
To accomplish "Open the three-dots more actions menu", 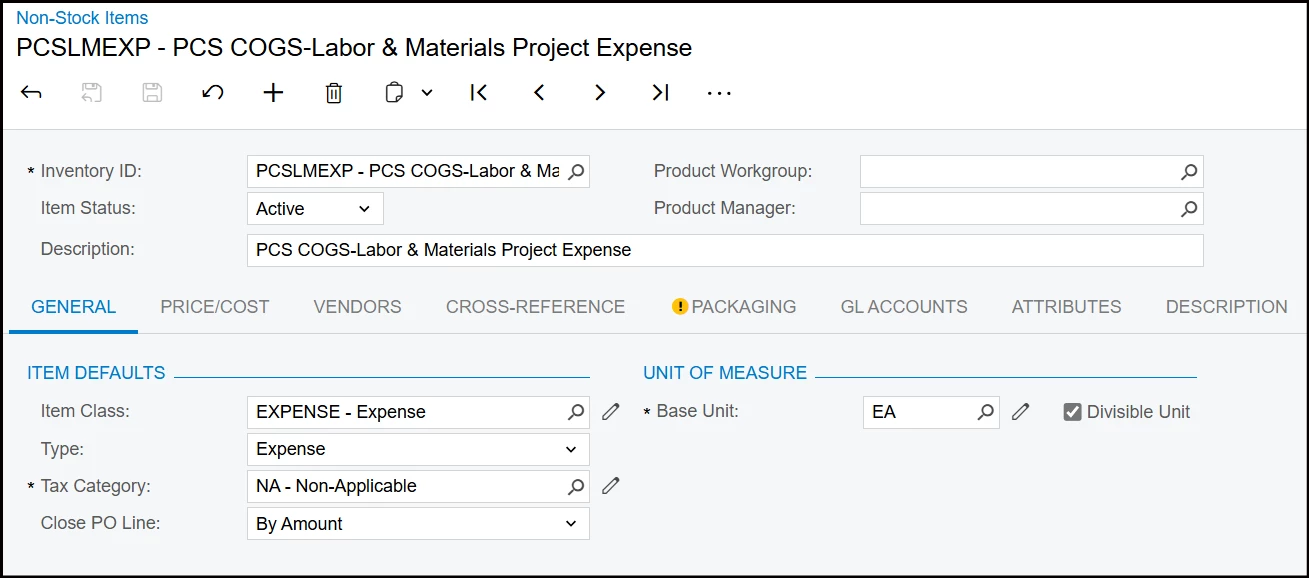I will point(719,93).
